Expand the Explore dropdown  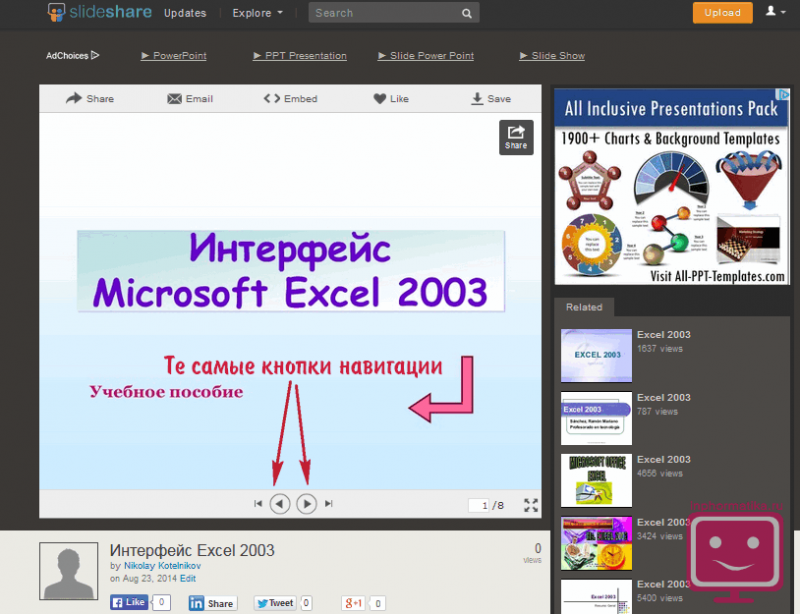tap(257, 13)
